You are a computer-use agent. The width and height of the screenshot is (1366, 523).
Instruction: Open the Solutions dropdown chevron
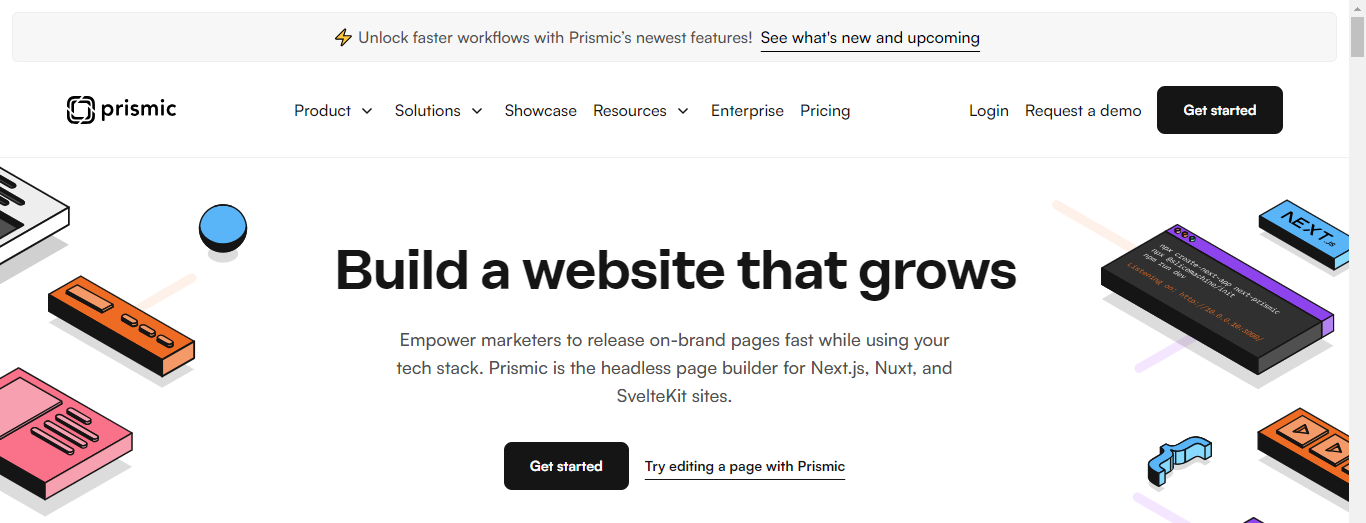click(x=477, y=111)
